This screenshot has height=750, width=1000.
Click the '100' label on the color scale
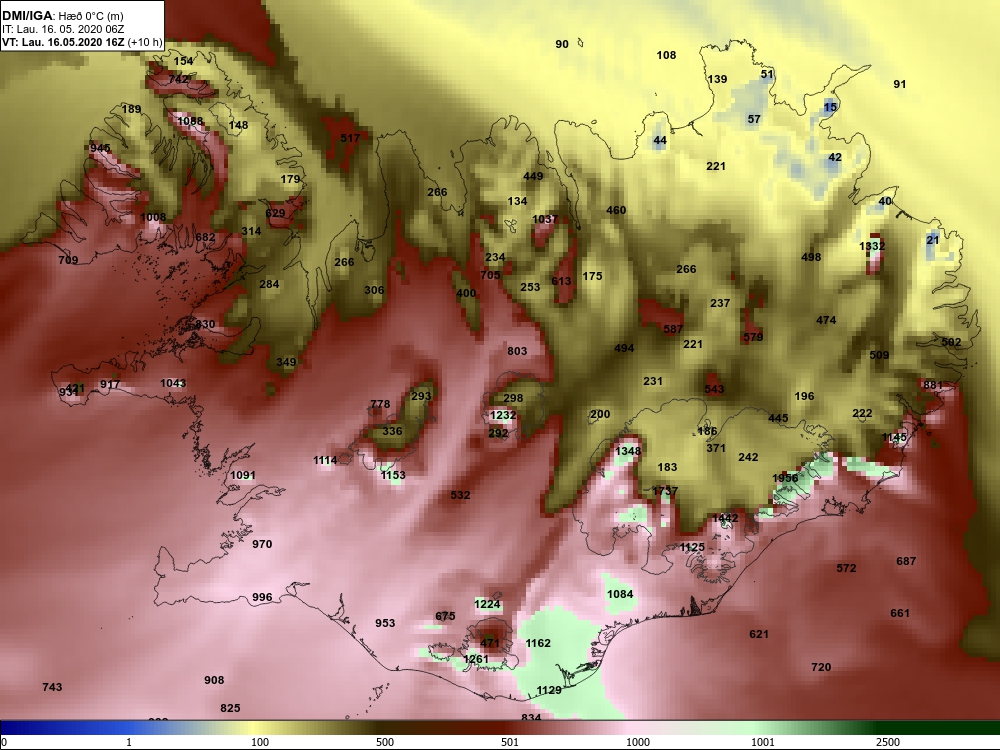click(x=260, y=742)
